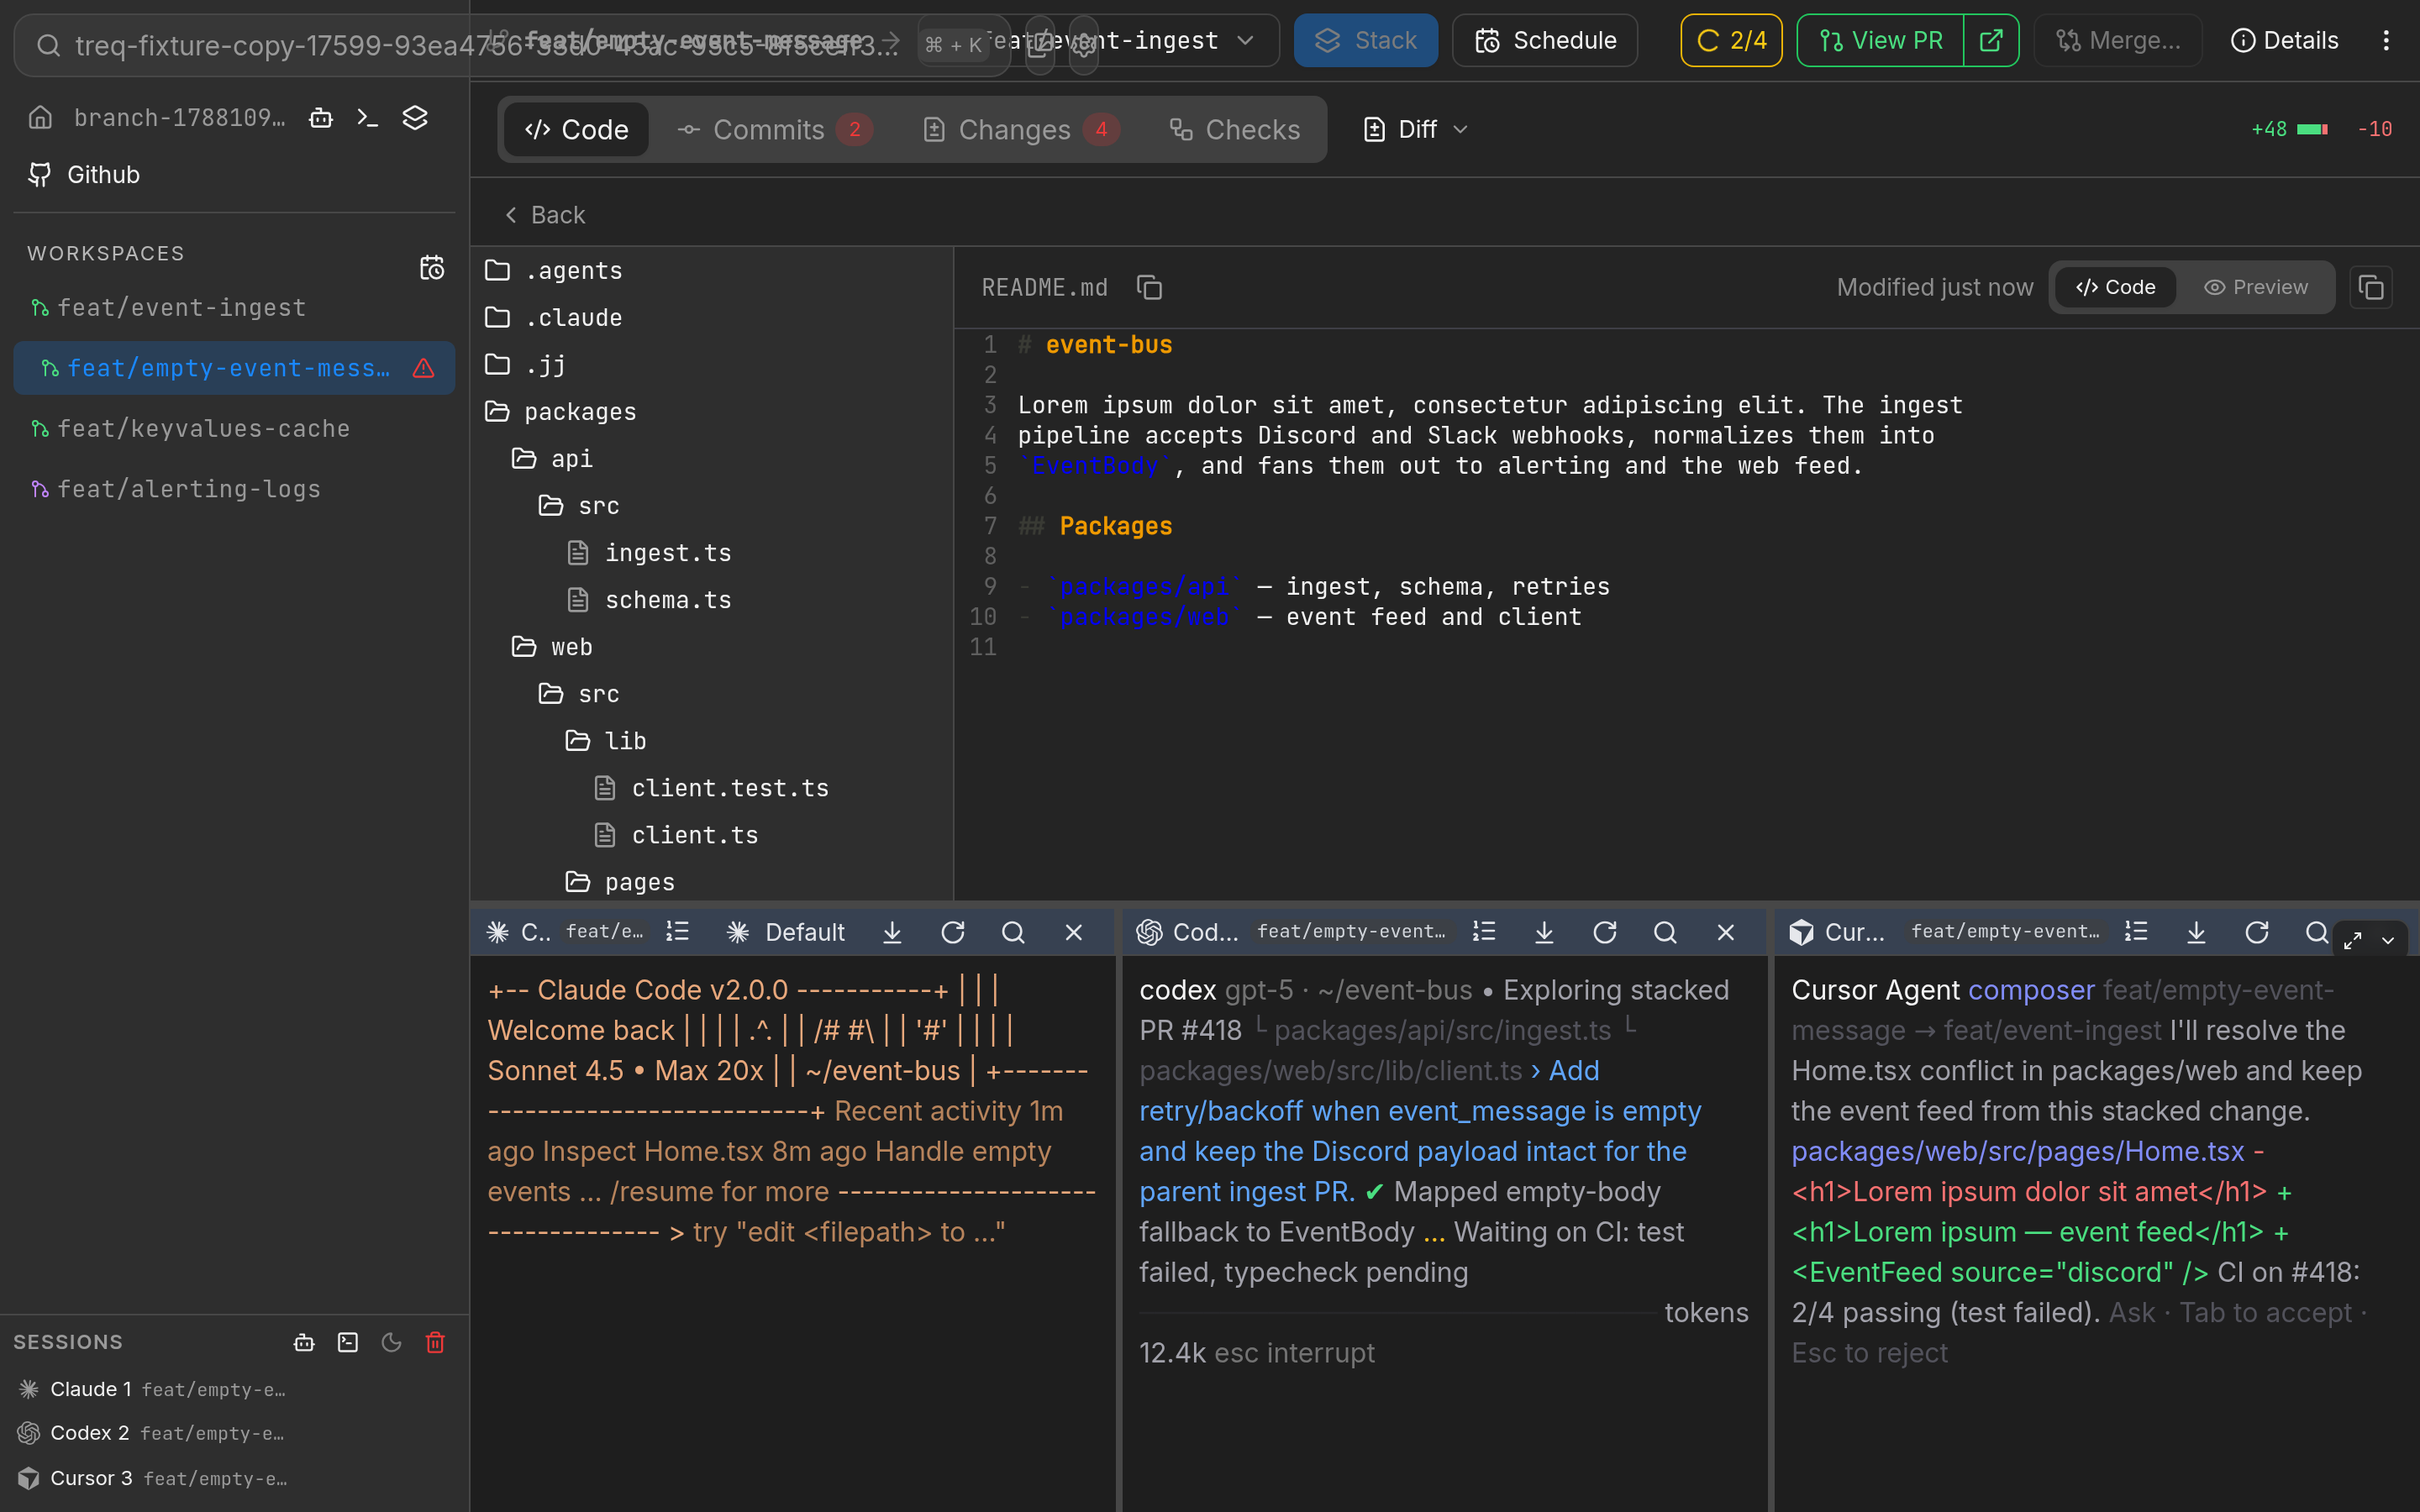Open the Diff dropdown
This screenshot has height=1512, width=2420.
click(1415, 129)
